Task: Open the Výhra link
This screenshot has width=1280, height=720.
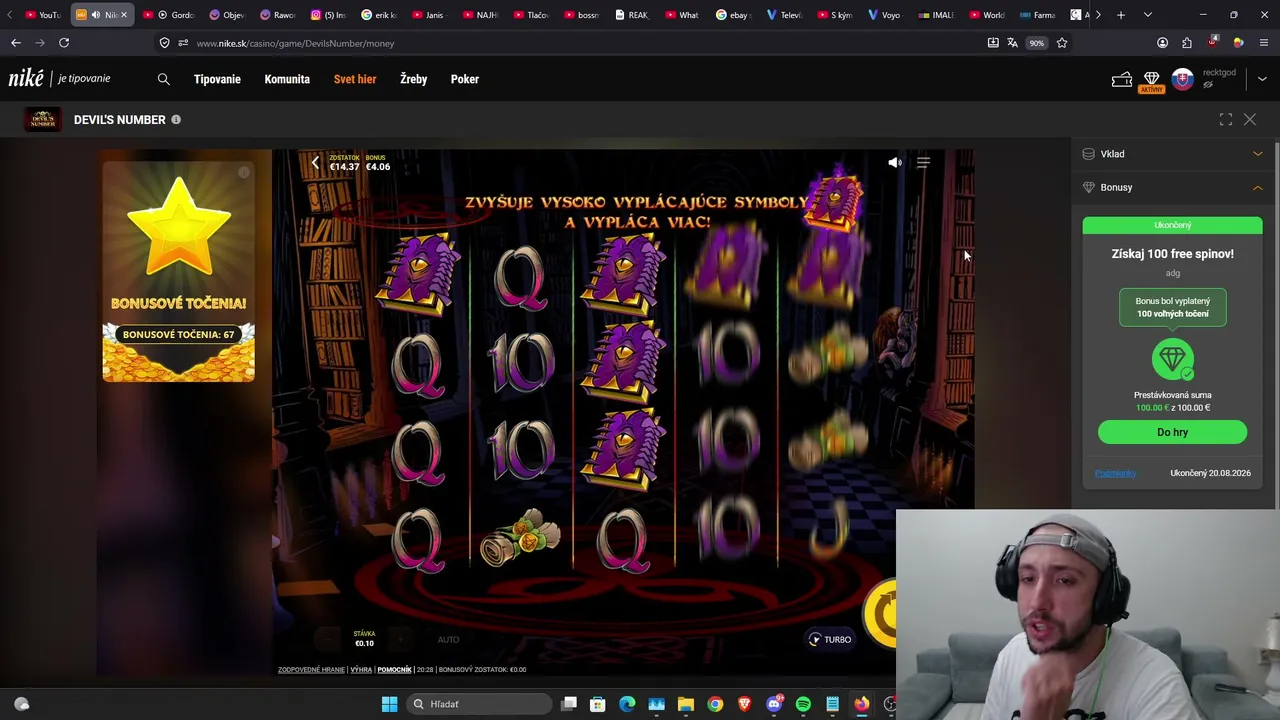Action: (x=361, y=670)
